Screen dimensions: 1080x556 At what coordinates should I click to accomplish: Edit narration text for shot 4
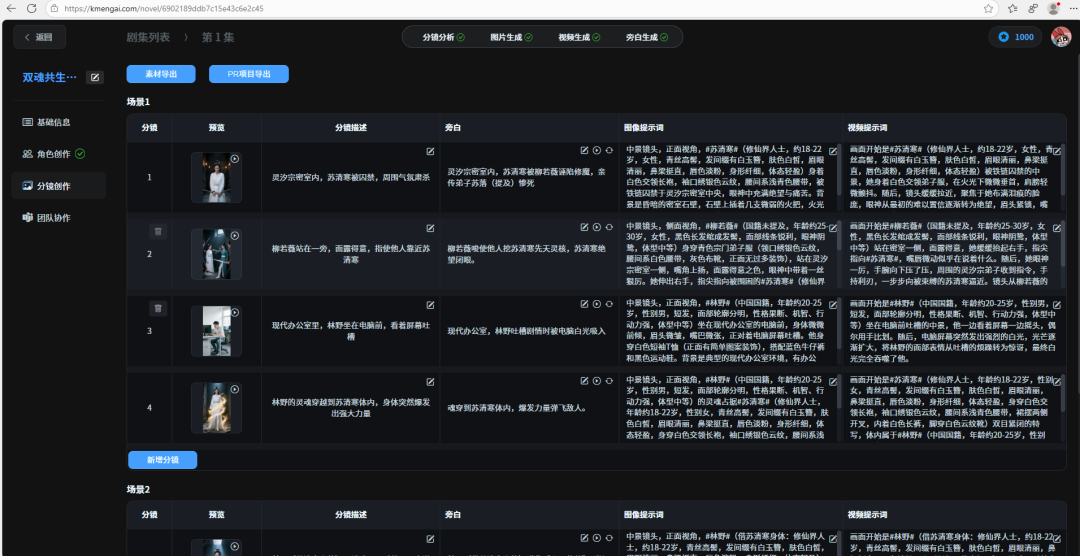coord(584,381)
